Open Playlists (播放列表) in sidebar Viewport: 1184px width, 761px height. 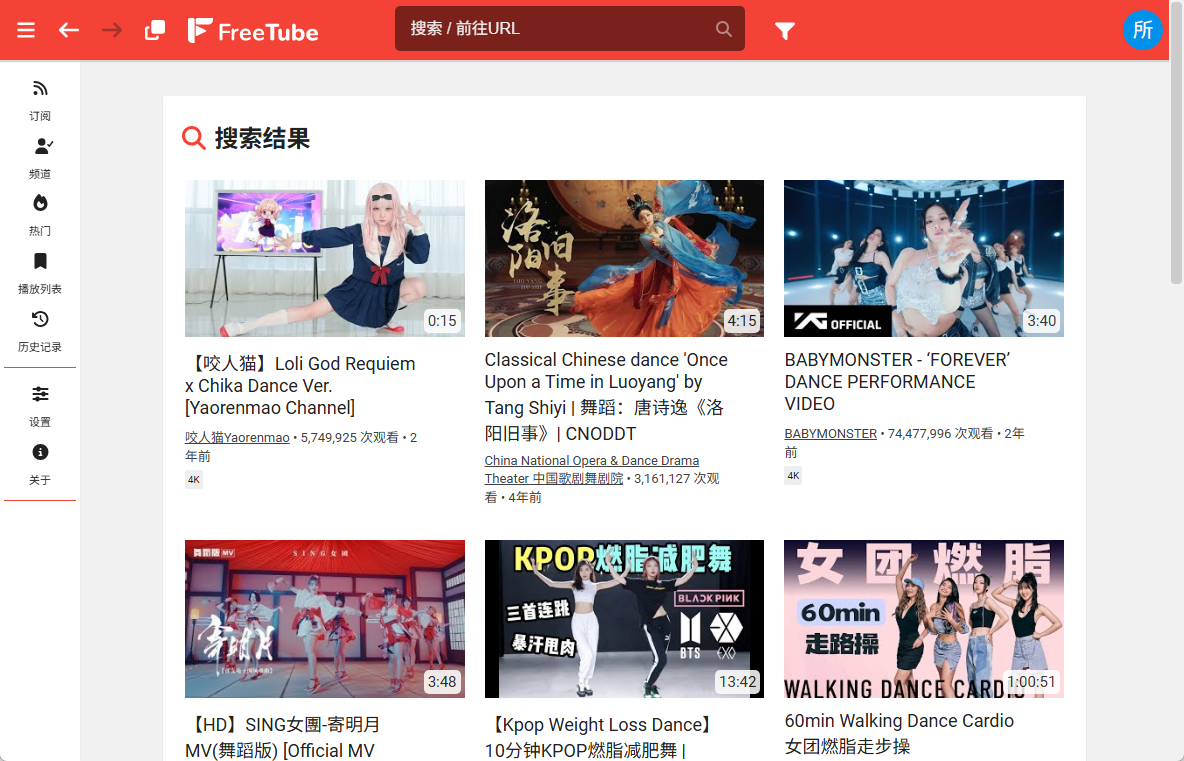[40, 274]
